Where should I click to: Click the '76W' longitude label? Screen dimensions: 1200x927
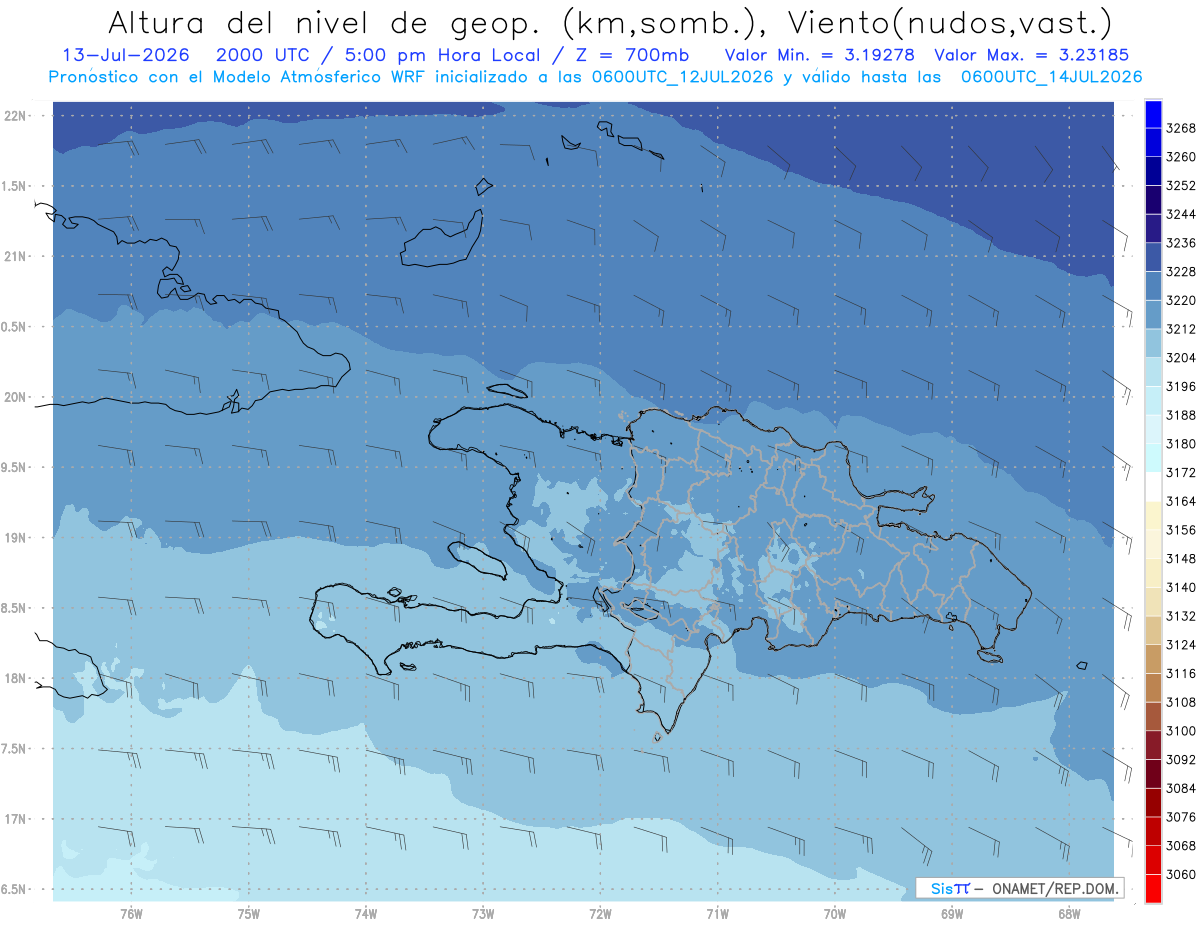coord(131,913)
